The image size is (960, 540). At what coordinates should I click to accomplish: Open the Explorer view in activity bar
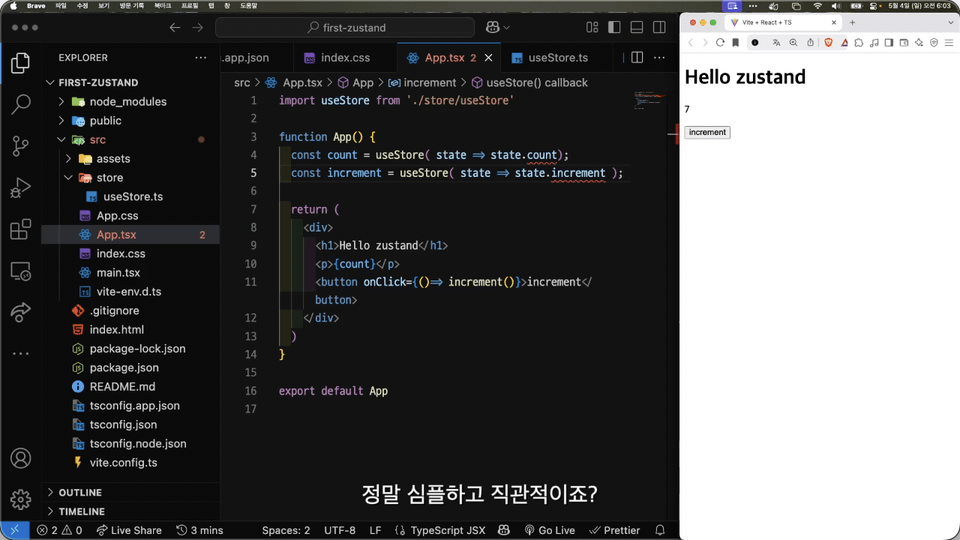coord(20,63)
